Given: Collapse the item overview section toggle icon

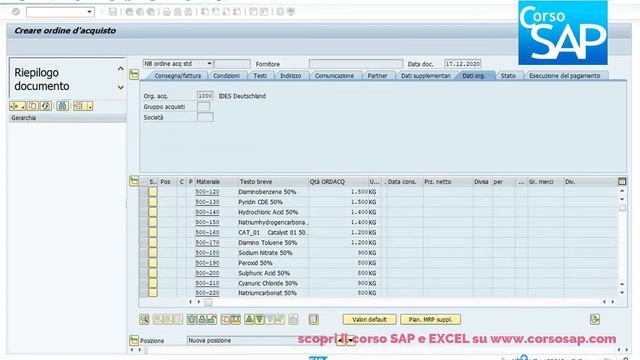Looking at the screenshot, I should [x=134, y=181].
